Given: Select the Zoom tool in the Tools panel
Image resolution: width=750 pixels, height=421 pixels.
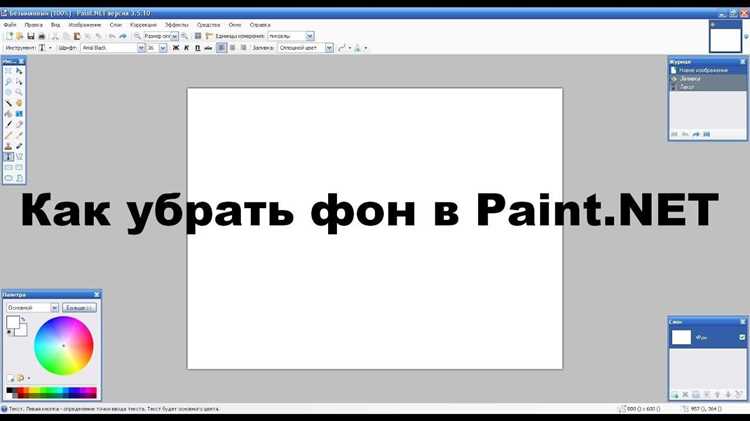Looking at the screenshot, I should 19,92.
